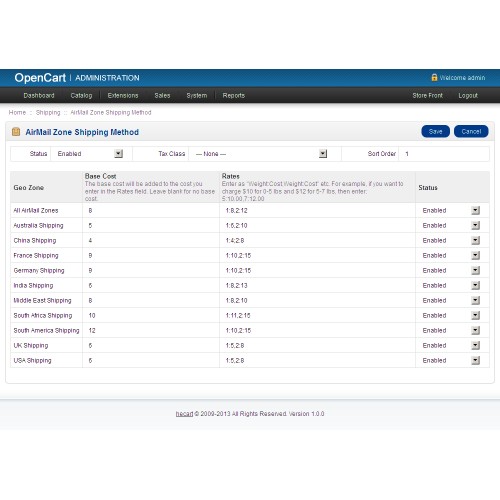The image size is (500, 500).
Task: Click the AirMail Zone Shipping Method breadcrumb
Action: coord(111,113)
